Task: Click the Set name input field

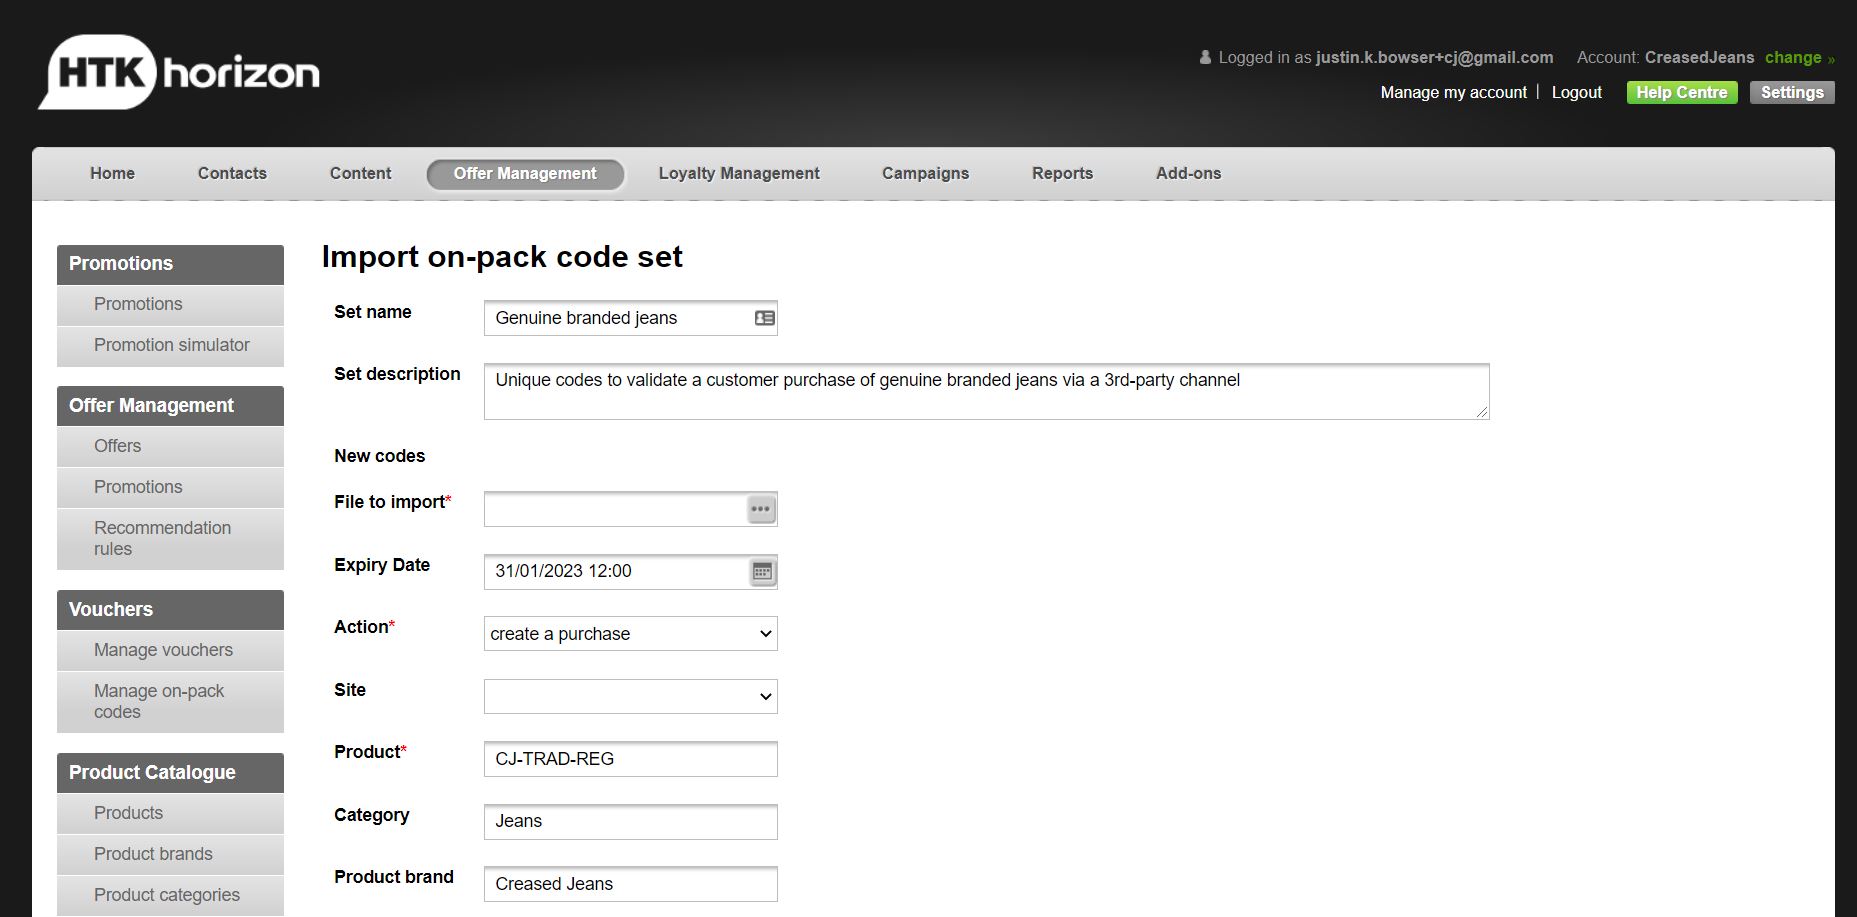Action: (630, 318)
